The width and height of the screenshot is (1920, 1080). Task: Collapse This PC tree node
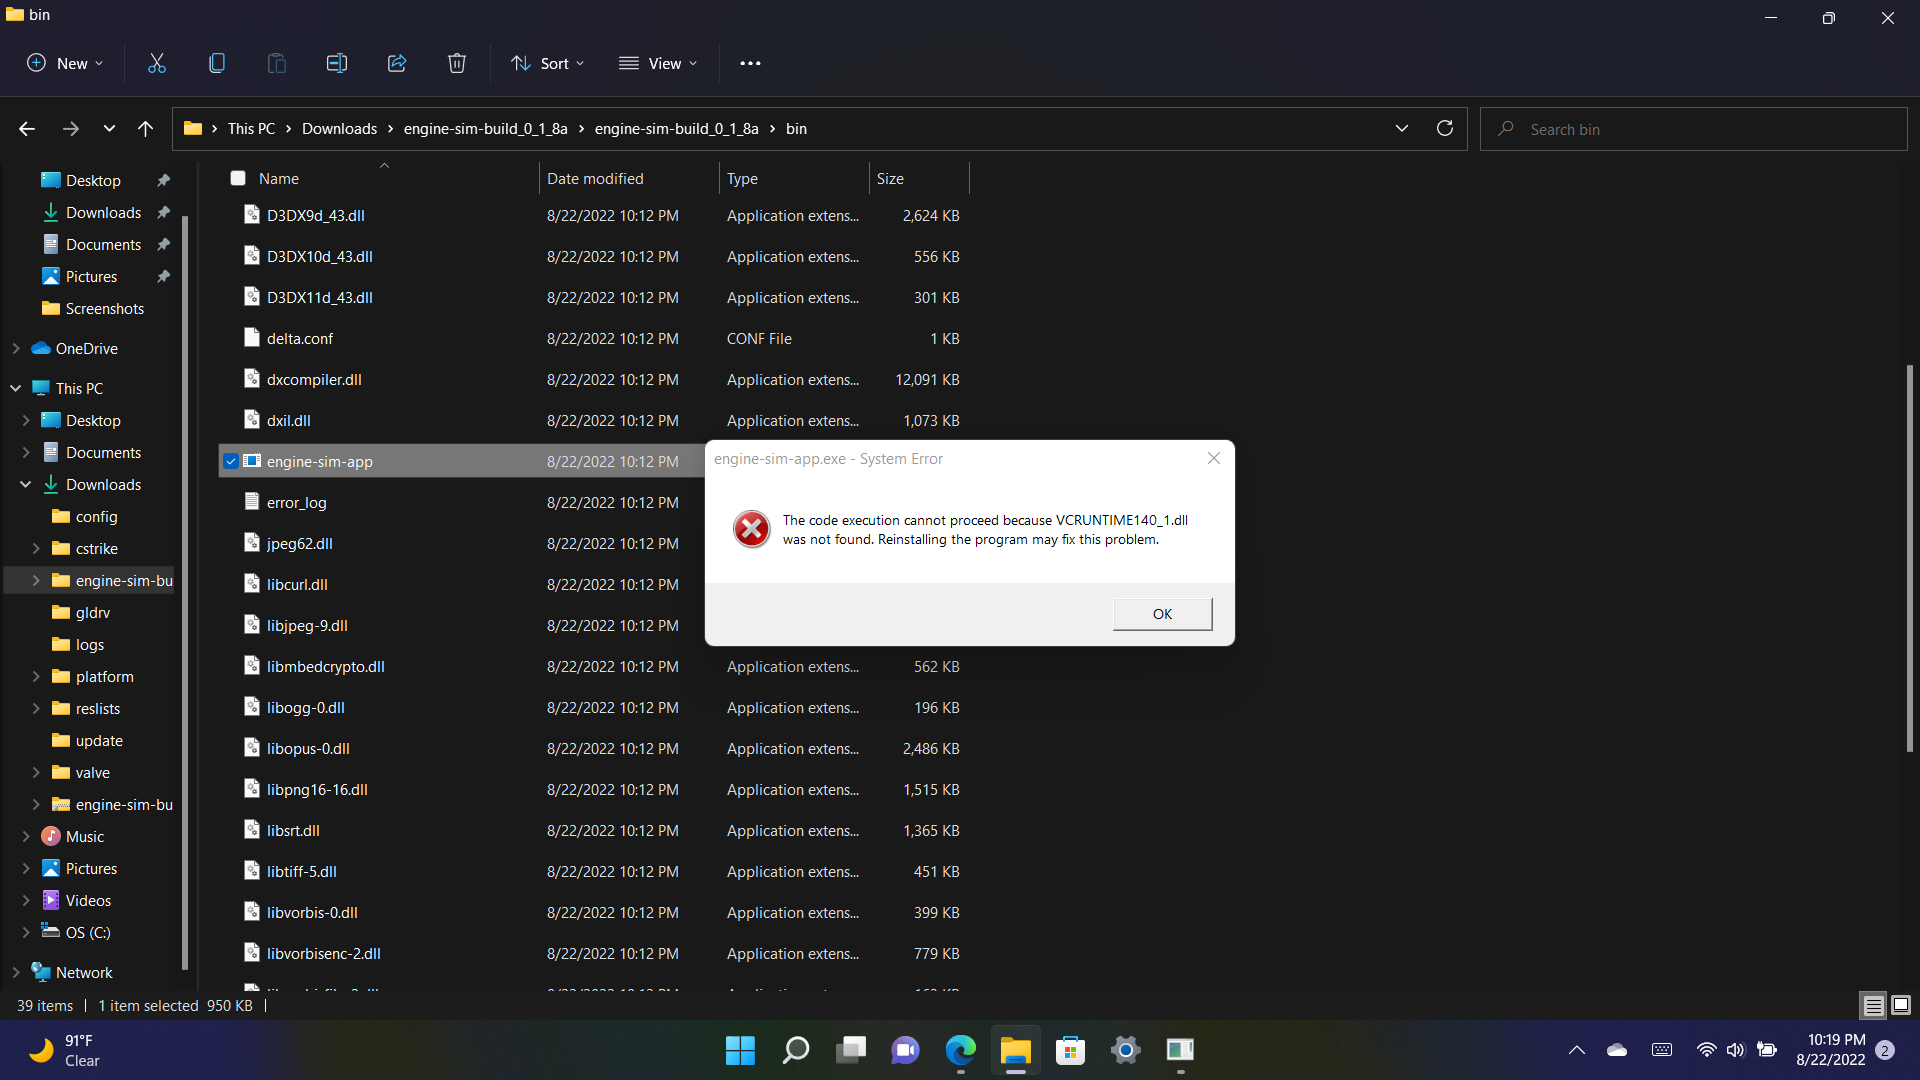tap(16, 388)
